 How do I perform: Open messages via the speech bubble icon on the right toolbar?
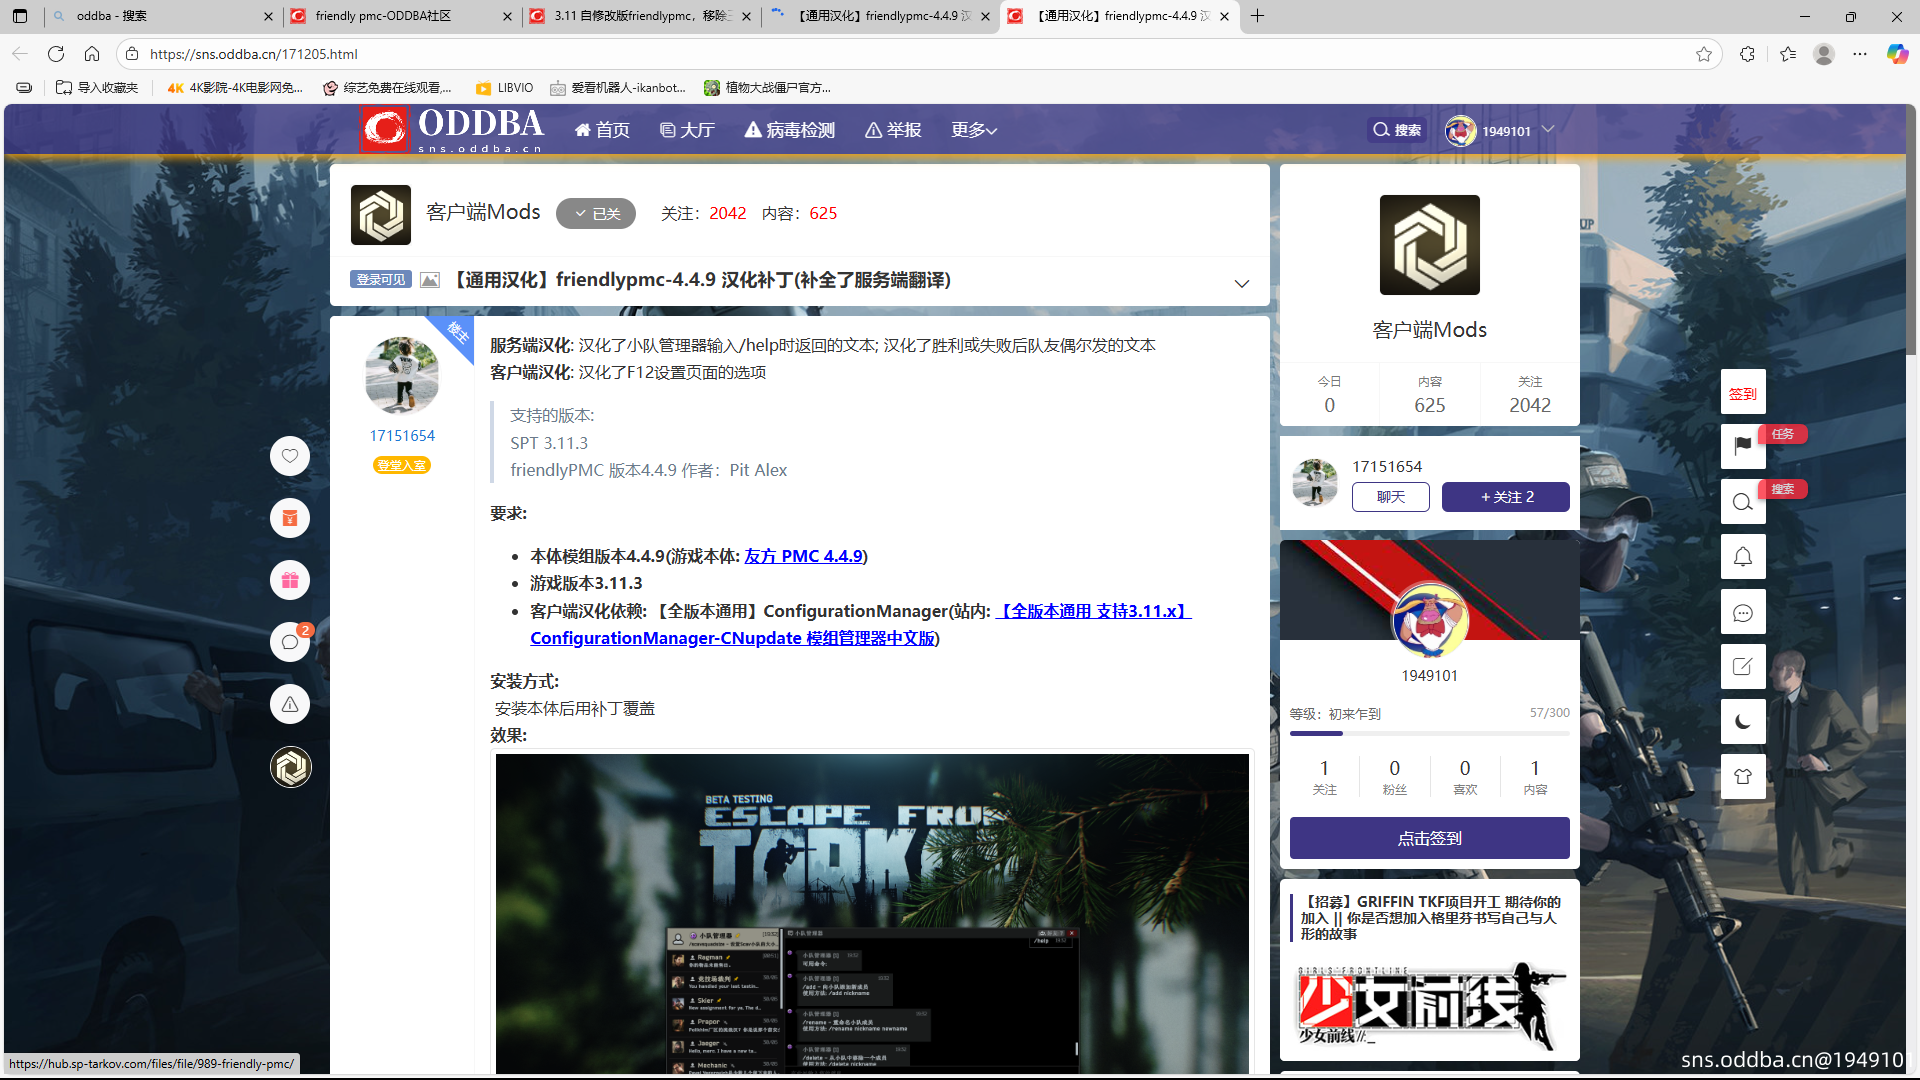point(1743,612)
